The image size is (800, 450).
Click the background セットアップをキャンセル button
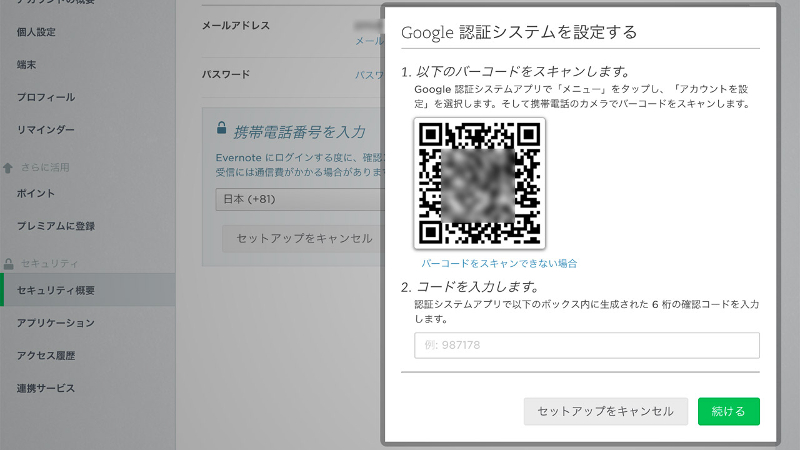coord(304,238)
